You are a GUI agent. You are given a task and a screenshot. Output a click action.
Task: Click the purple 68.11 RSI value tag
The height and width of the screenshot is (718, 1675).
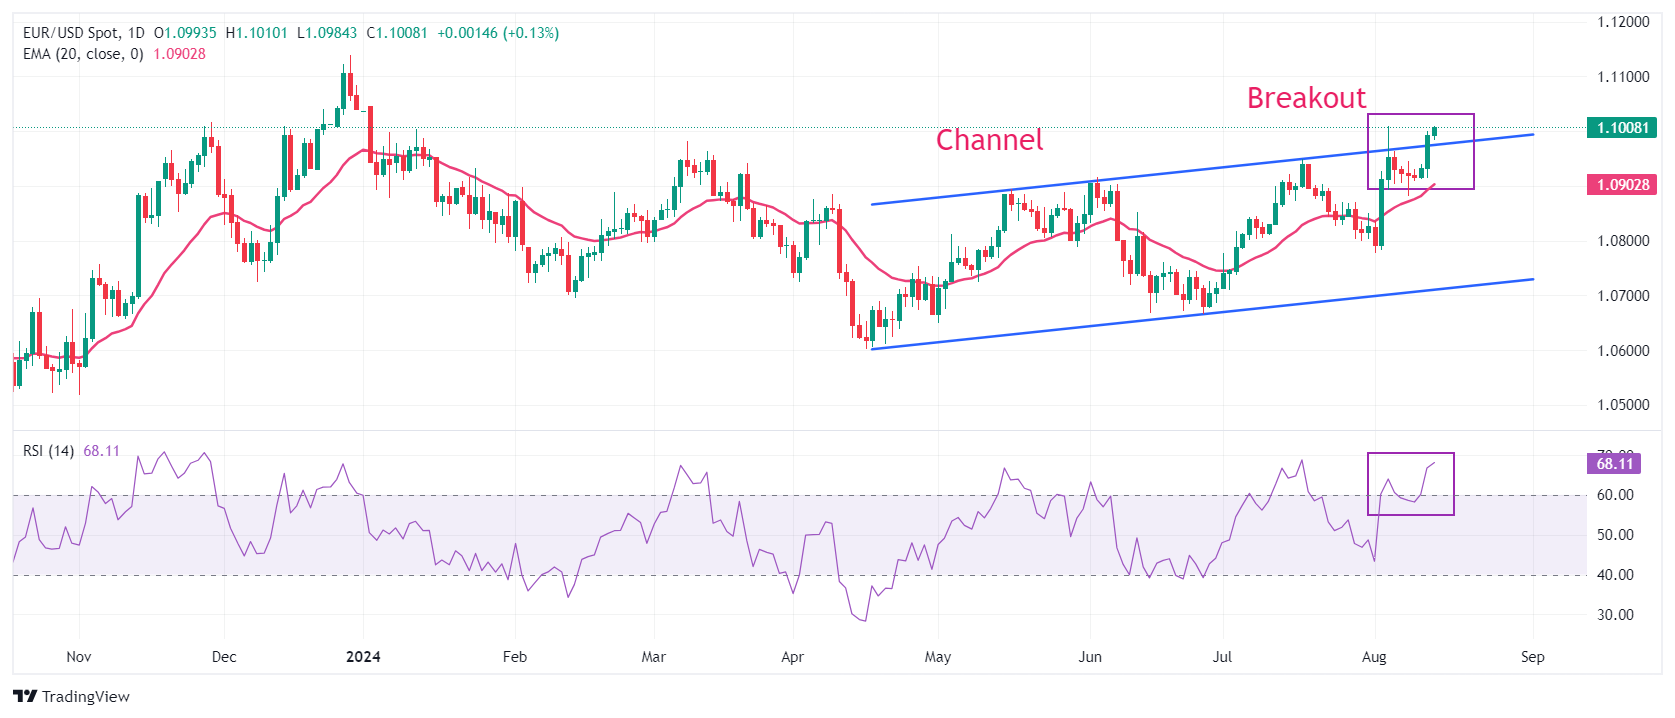tap(1614, 463)
